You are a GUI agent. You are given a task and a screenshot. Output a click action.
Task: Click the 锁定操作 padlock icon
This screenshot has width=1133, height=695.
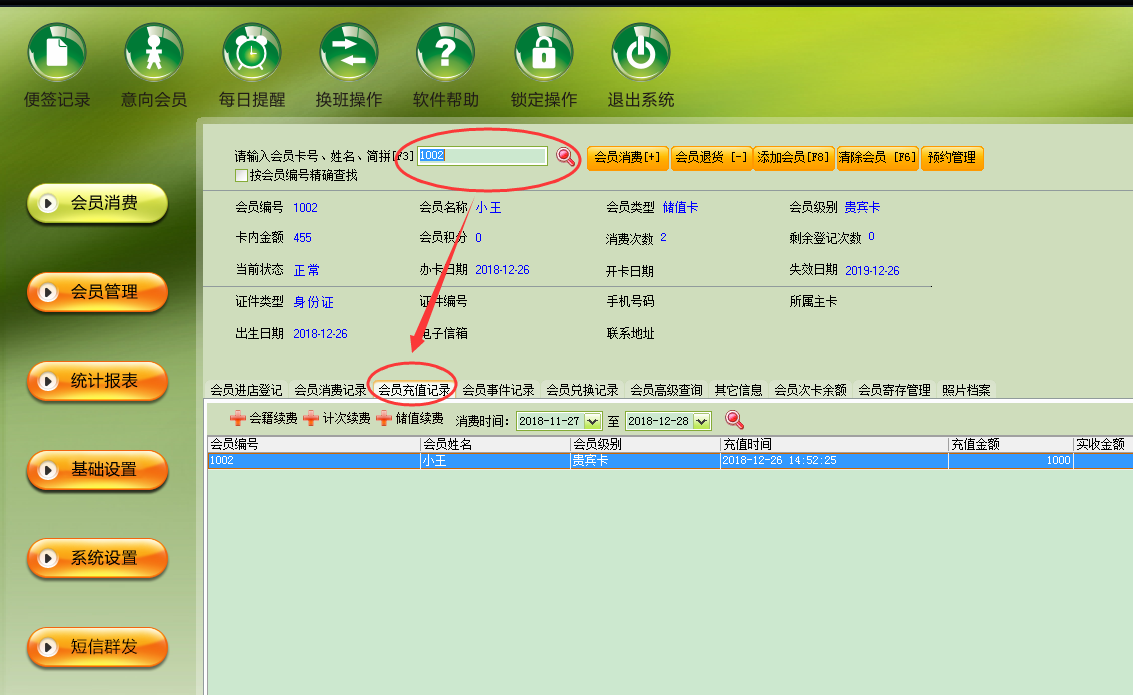coord(543,52)
